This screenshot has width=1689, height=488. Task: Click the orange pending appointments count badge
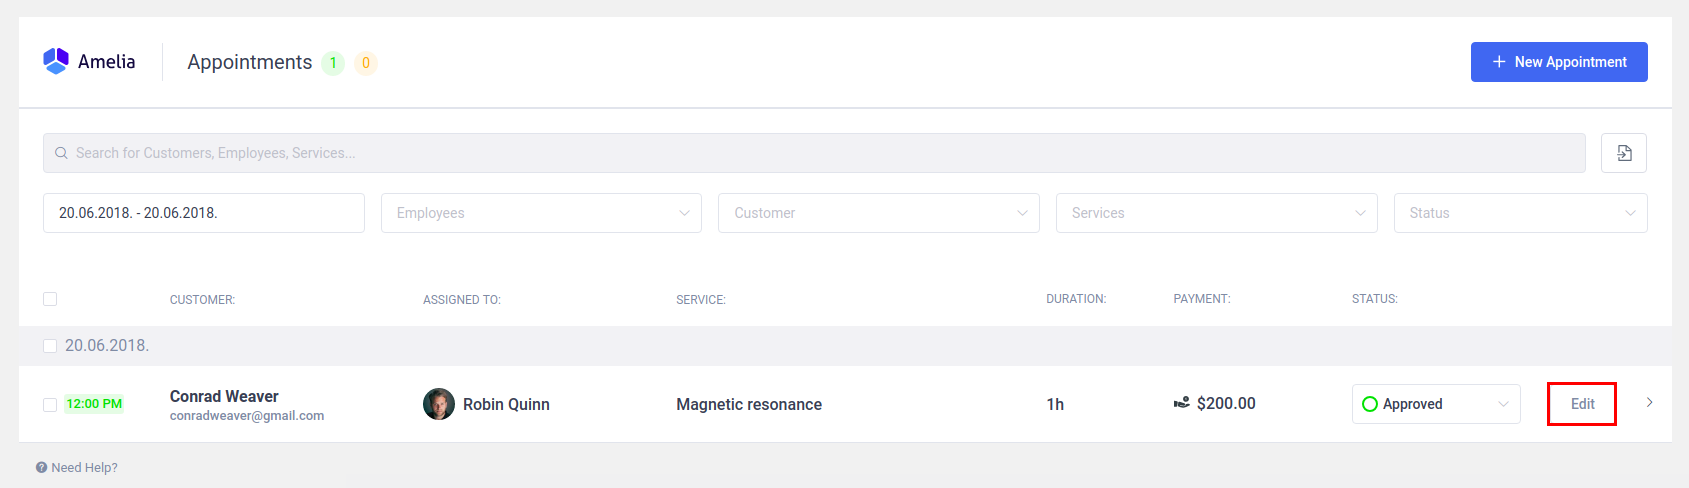click(366, 62)
